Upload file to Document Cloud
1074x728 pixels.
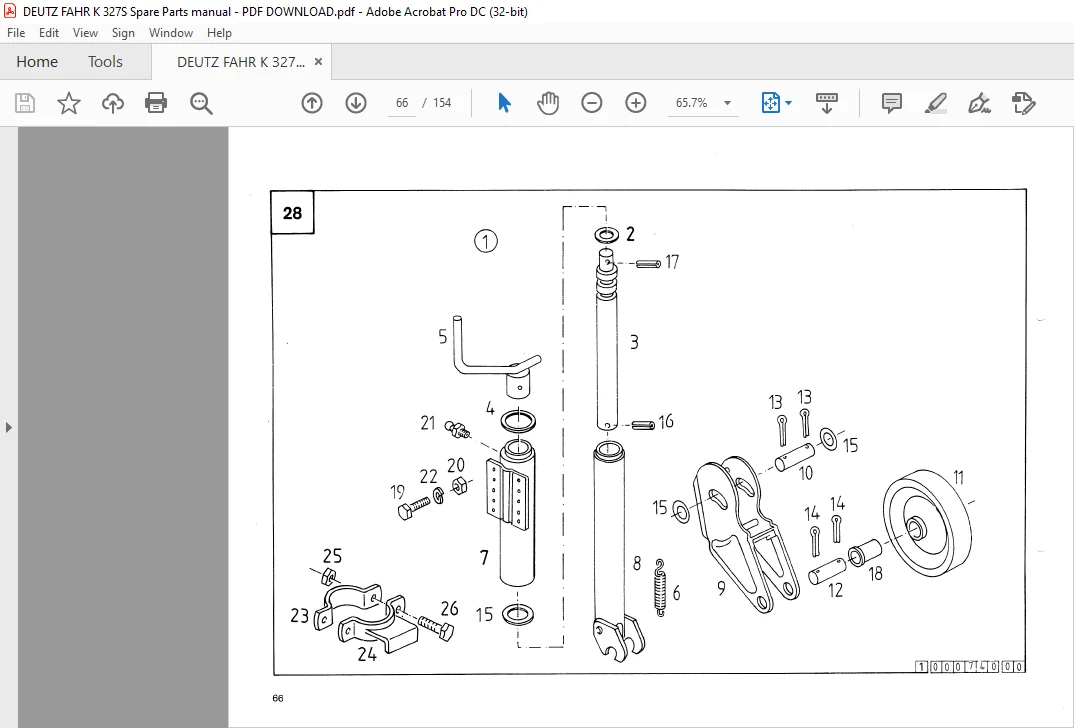tap(113, 103)
